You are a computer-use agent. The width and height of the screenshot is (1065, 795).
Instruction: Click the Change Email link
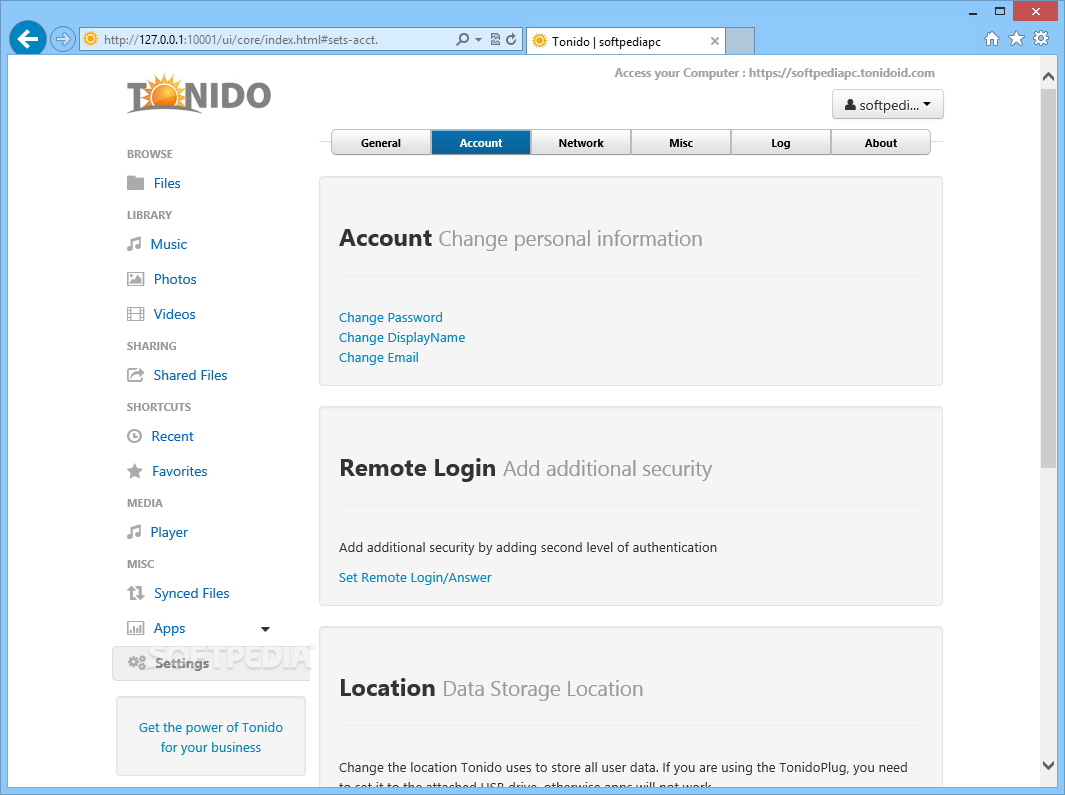[379, 357]
